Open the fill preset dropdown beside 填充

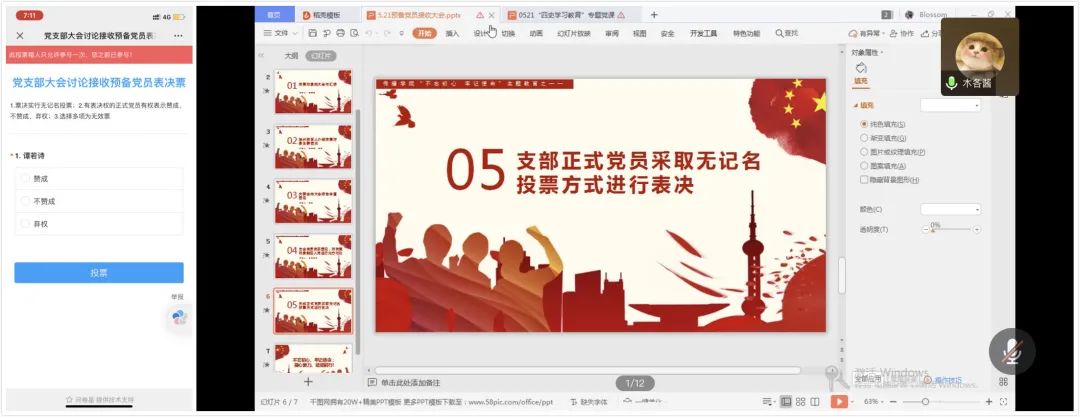click(x=950, y=105)
